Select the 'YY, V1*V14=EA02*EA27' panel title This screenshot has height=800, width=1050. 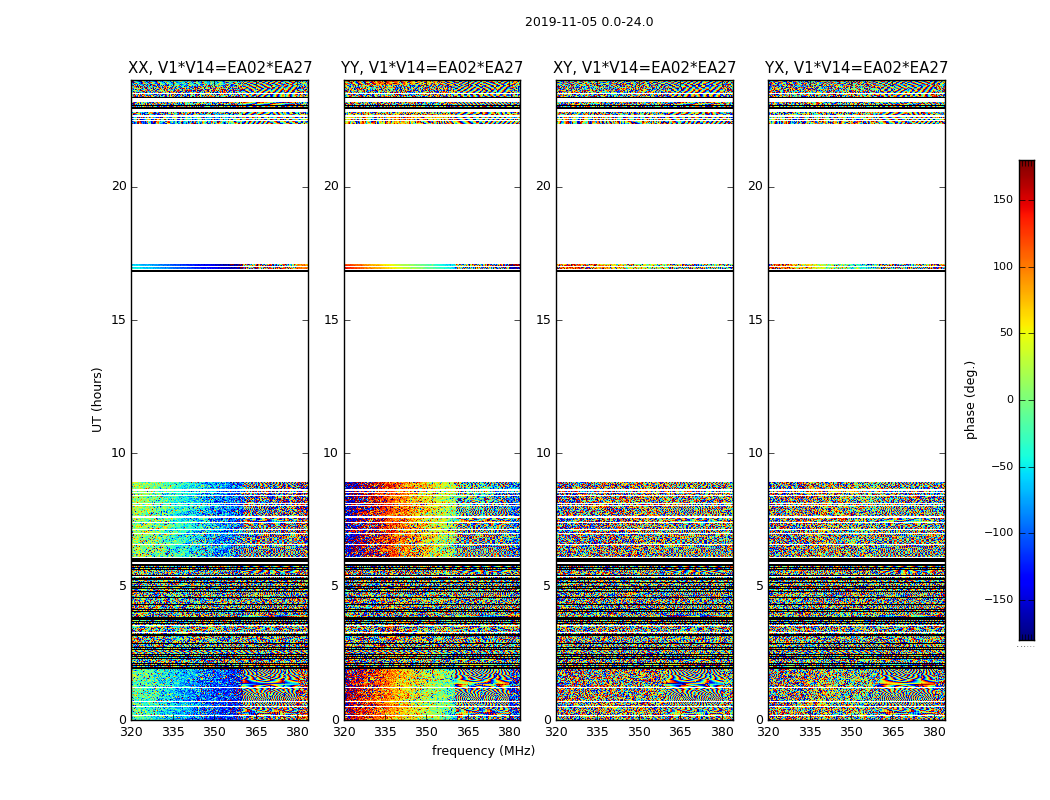click(432, 68)
